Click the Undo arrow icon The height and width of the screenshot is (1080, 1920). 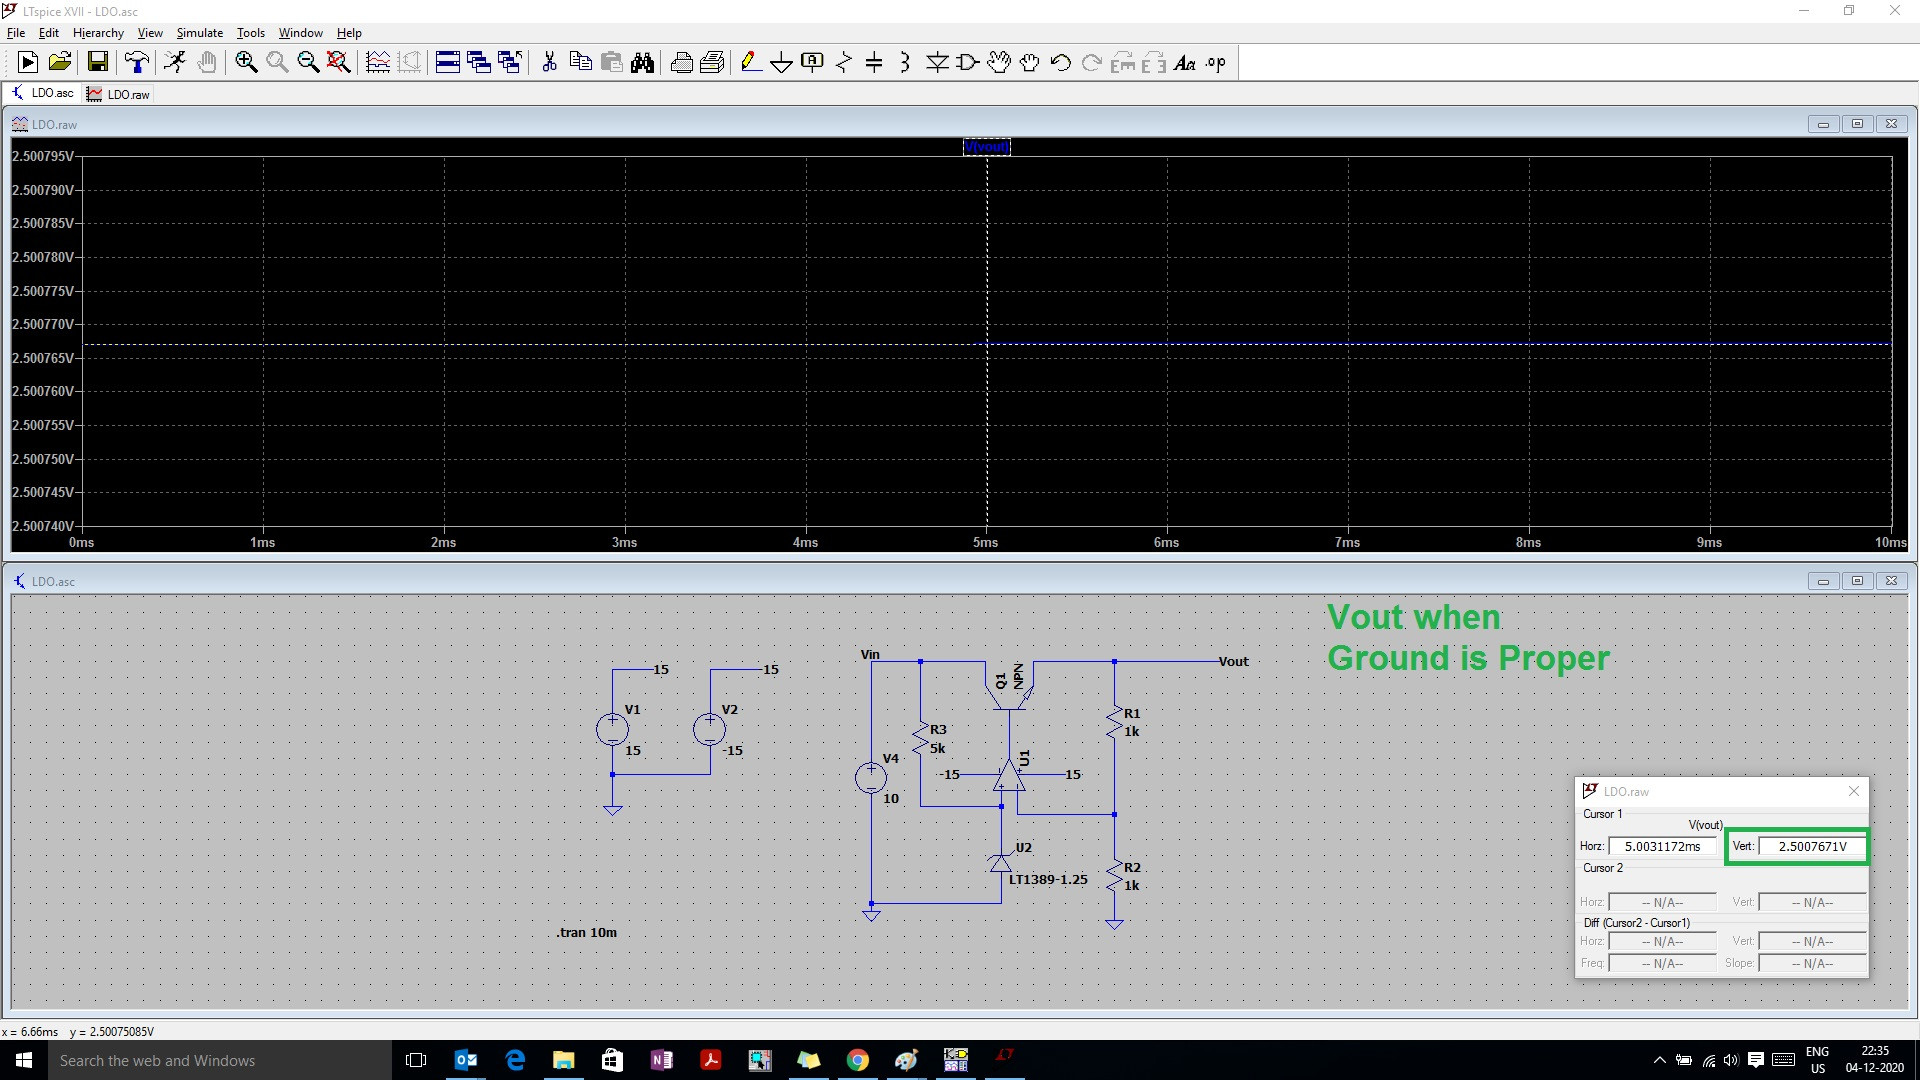pyautogui.click(x=1061, y=63)
